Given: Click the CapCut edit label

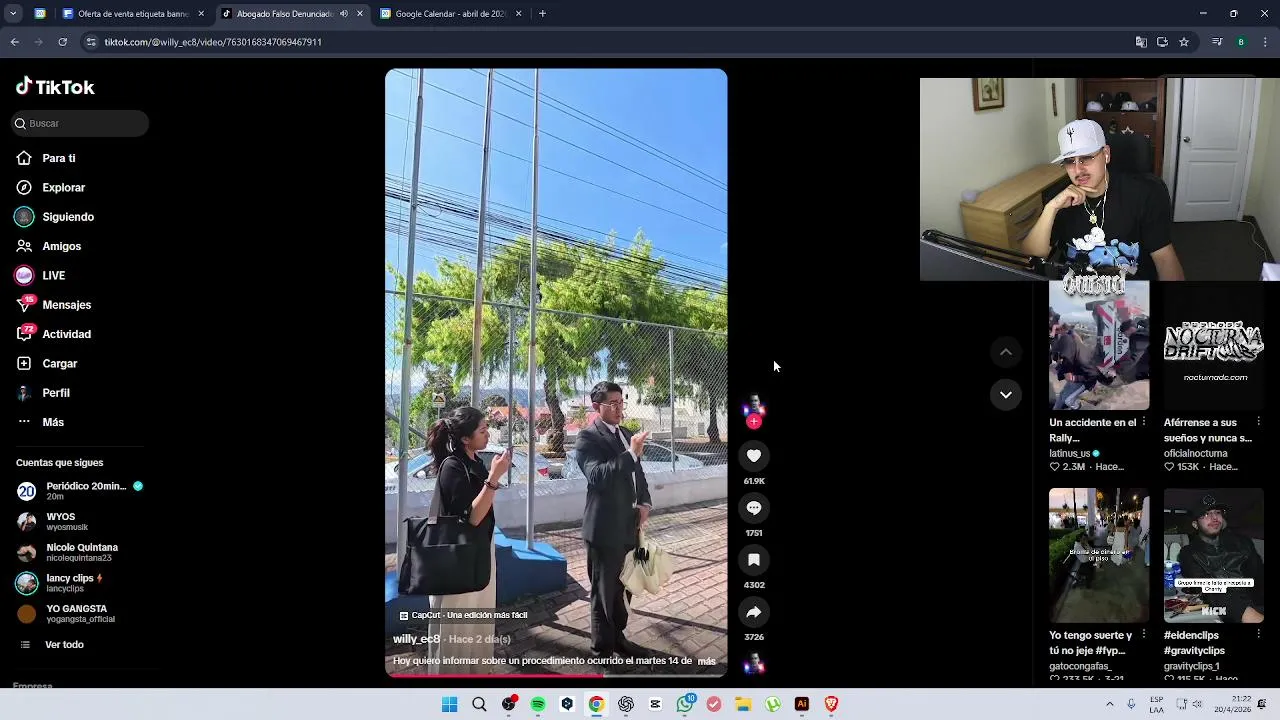Looking at the screenshot, I should (x=463, y=615).
